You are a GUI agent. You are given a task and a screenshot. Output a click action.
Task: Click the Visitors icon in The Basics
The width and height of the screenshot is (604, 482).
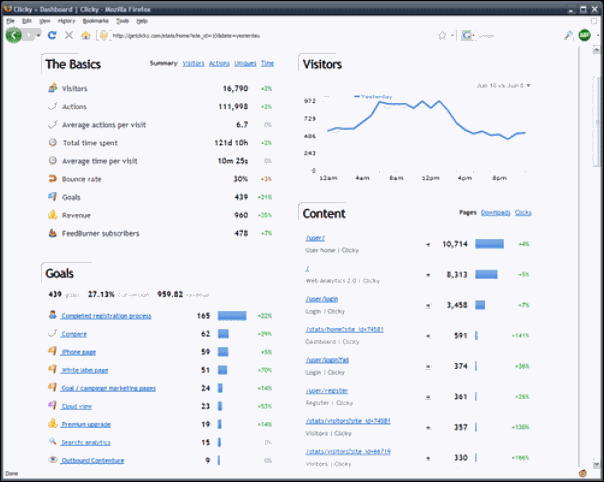coord(53,88)
